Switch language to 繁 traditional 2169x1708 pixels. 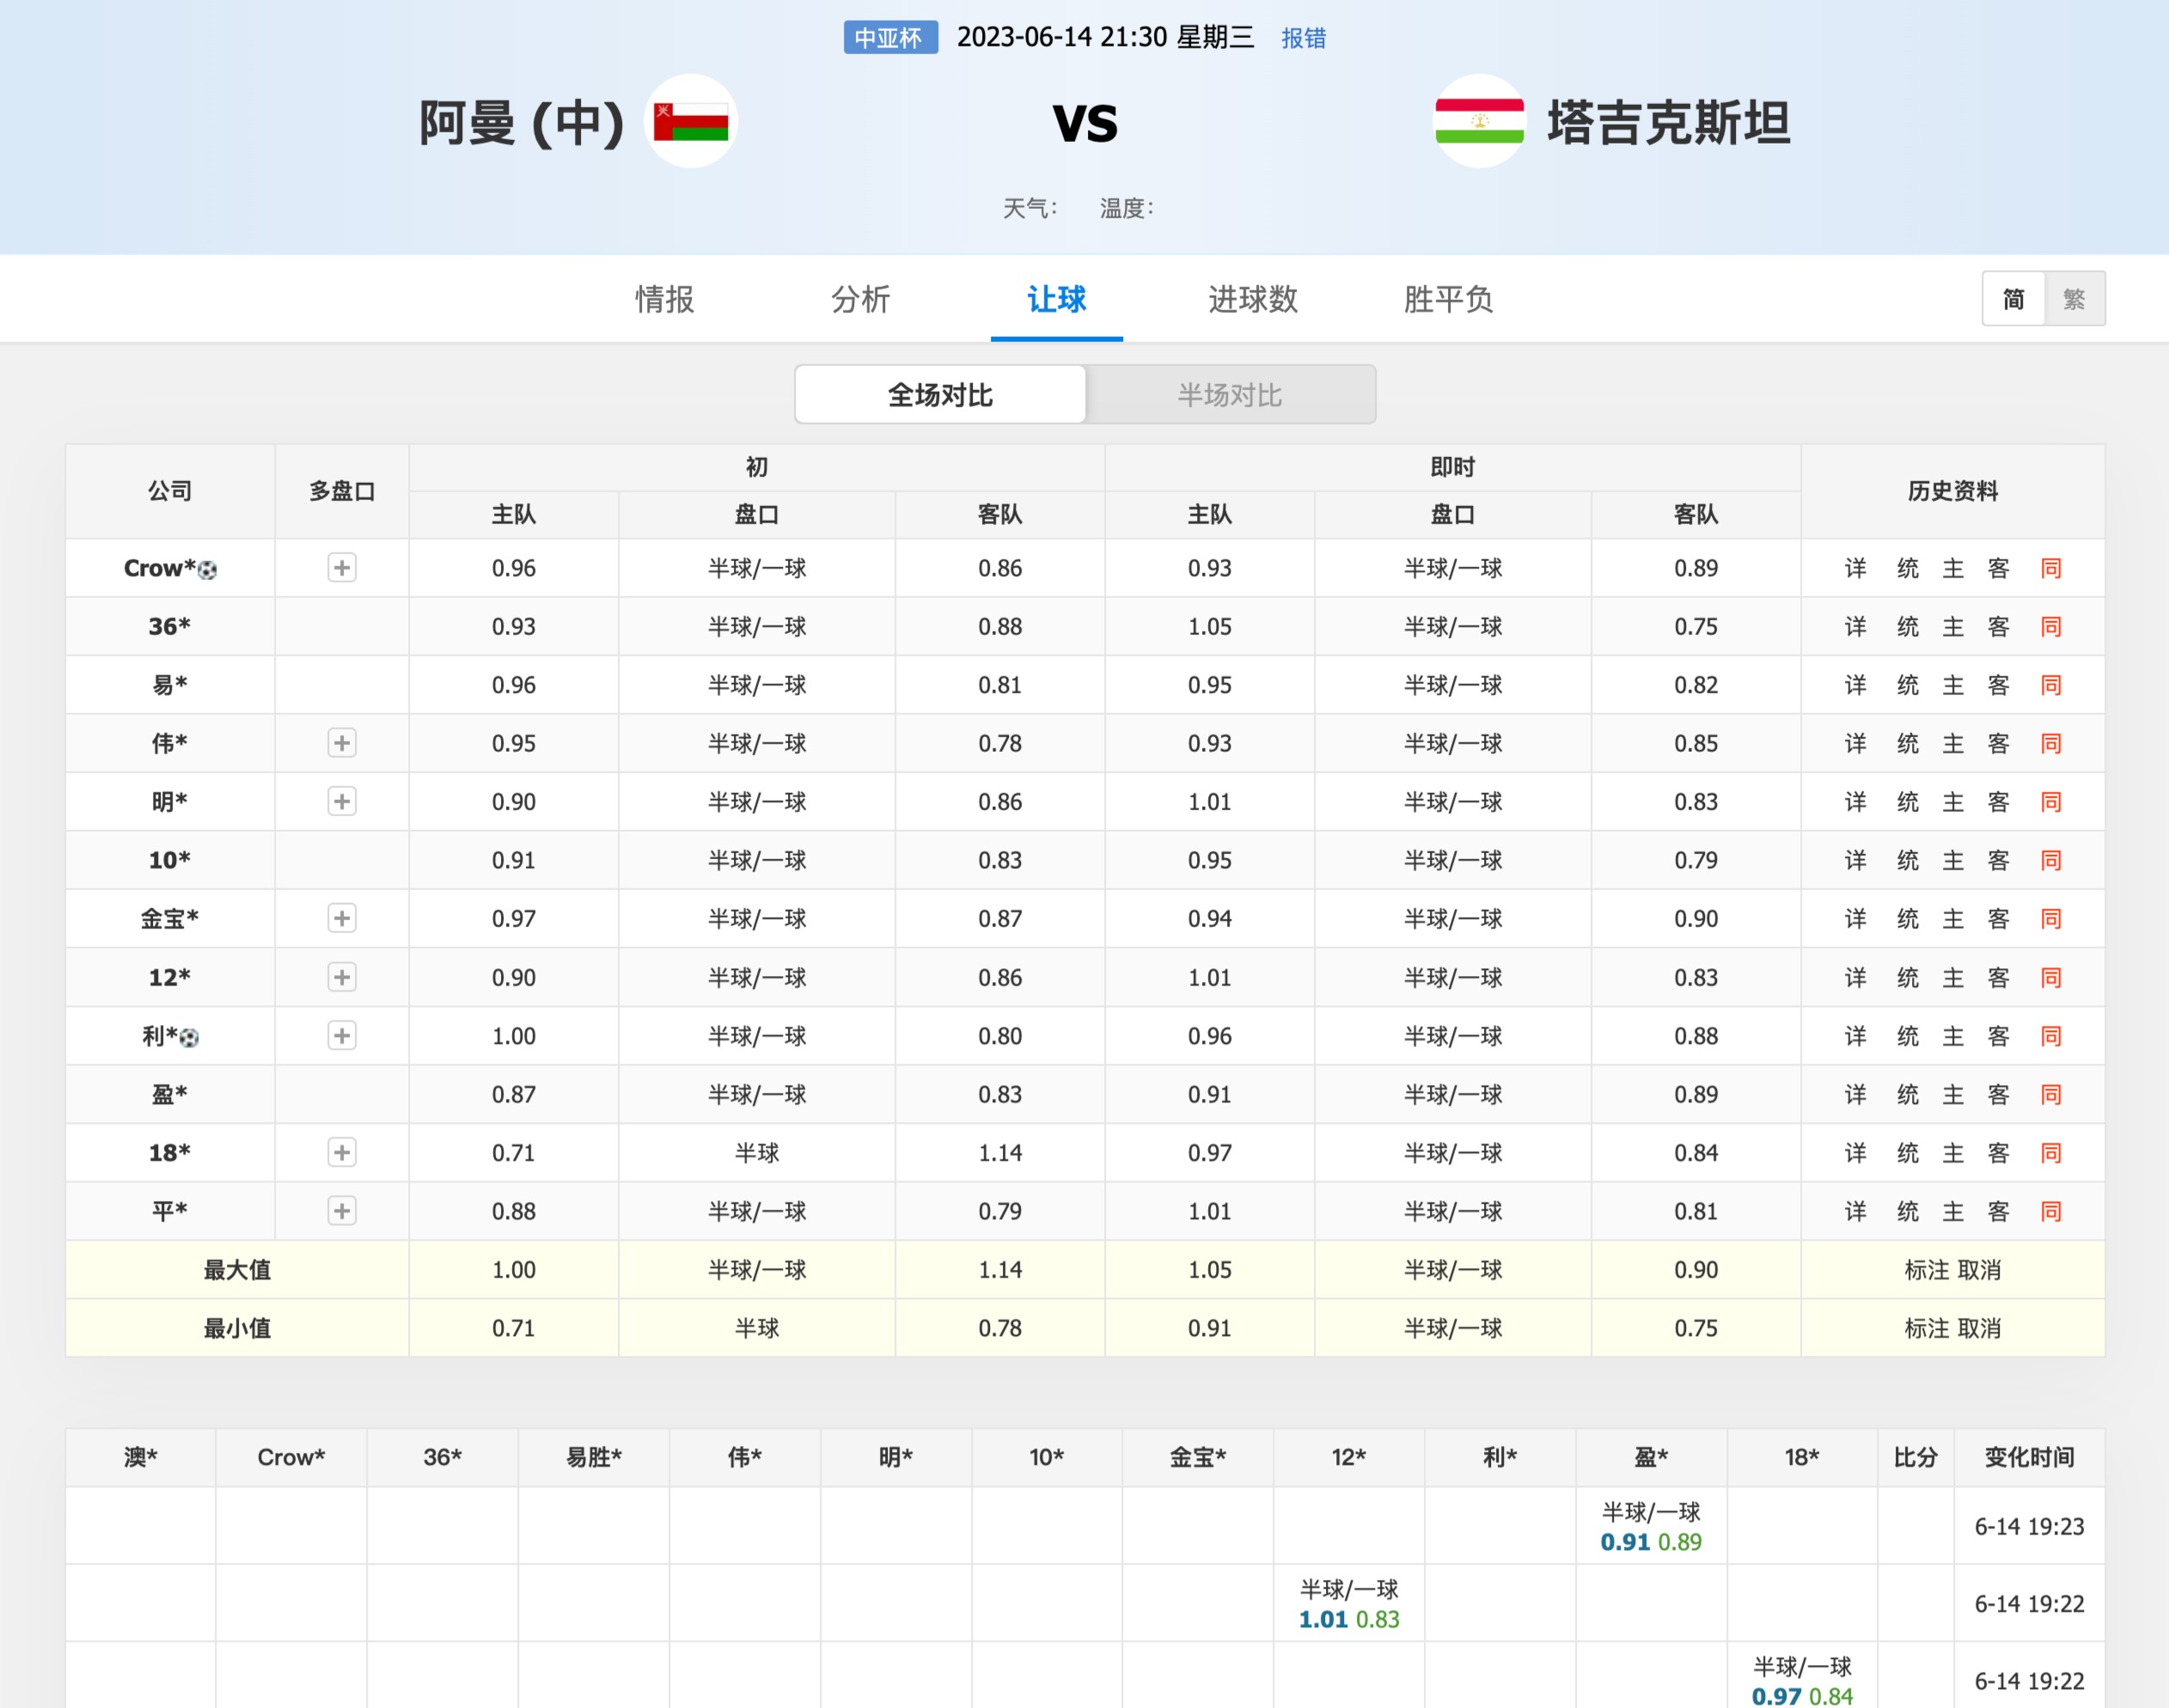2074,299
